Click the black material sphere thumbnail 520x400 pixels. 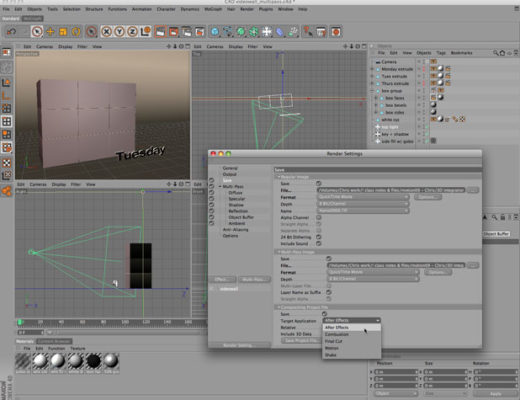(x=93, y=361)
